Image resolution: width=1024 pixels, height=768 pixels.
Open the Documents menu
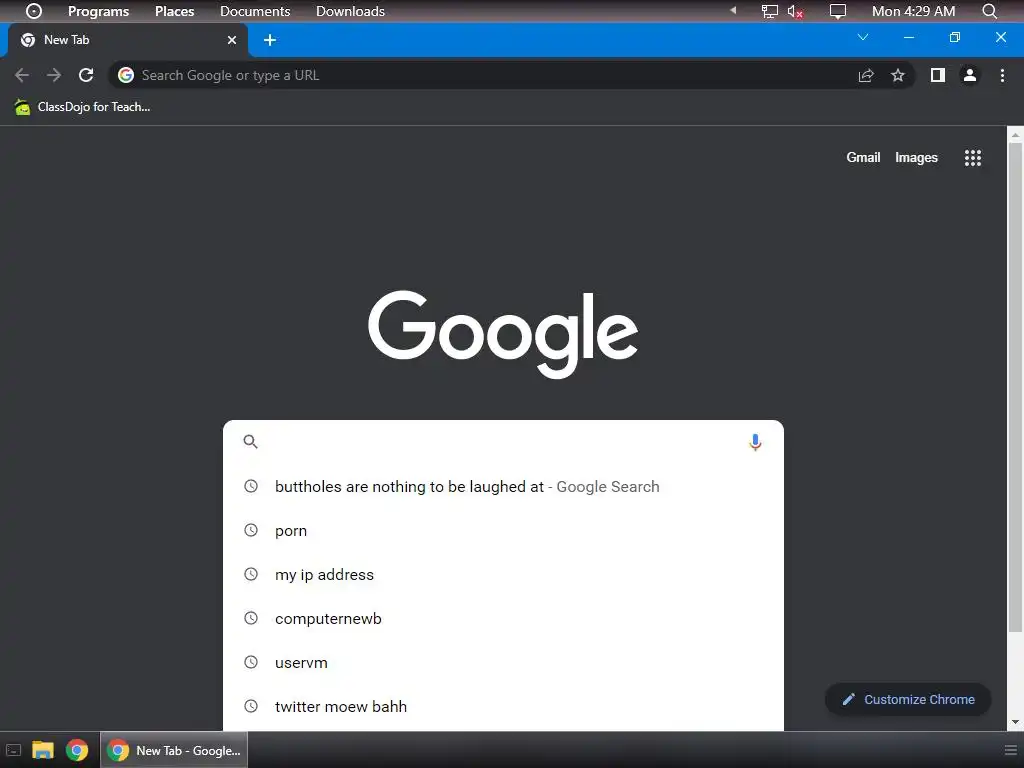255,11
